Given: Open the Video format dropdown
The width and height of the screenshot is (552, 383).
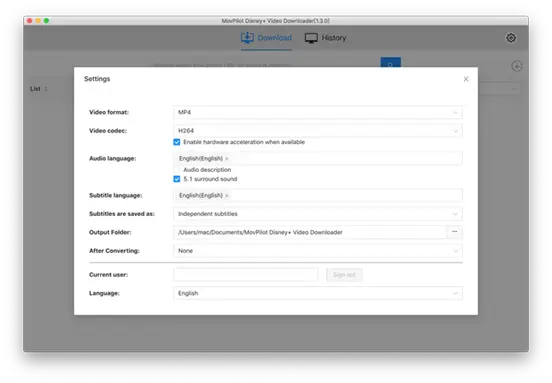Looking at the screenshot, I should pyautogui.click(x=318, y=112).
